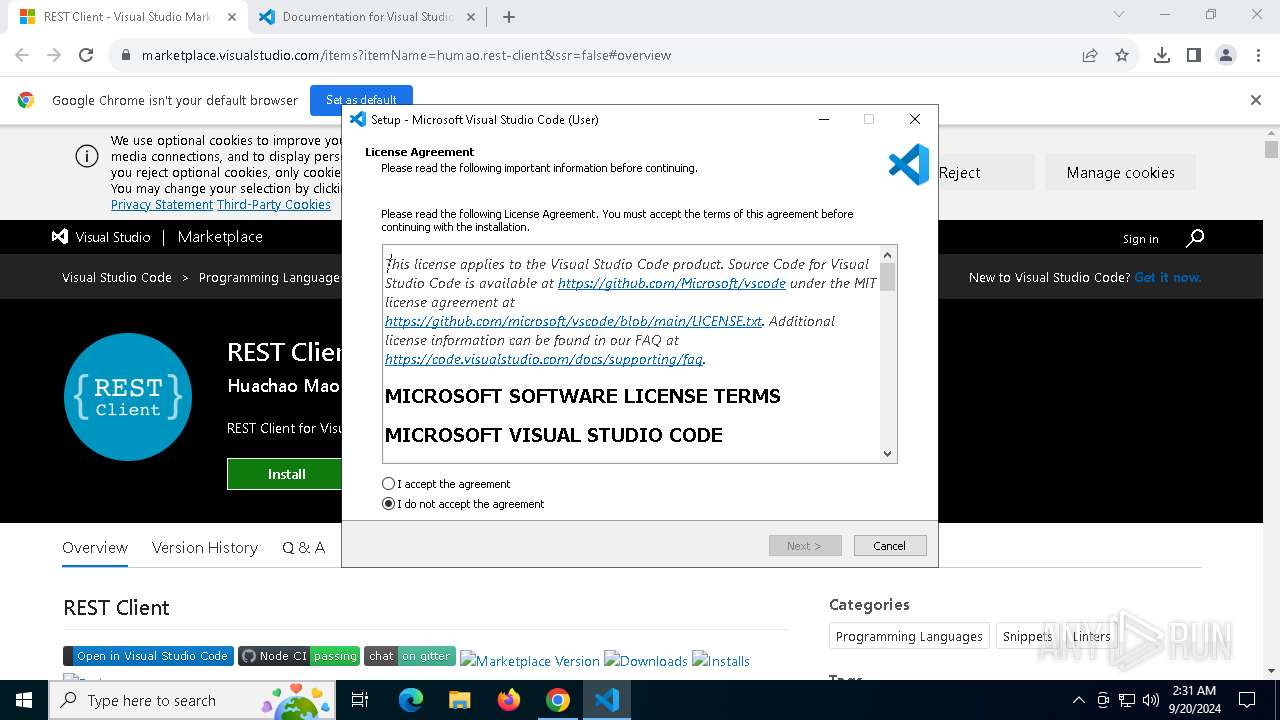This screenshot has width=1280, height=720.
Task: Click the marketplace search magnifier icon
Action: point(1195,238)
